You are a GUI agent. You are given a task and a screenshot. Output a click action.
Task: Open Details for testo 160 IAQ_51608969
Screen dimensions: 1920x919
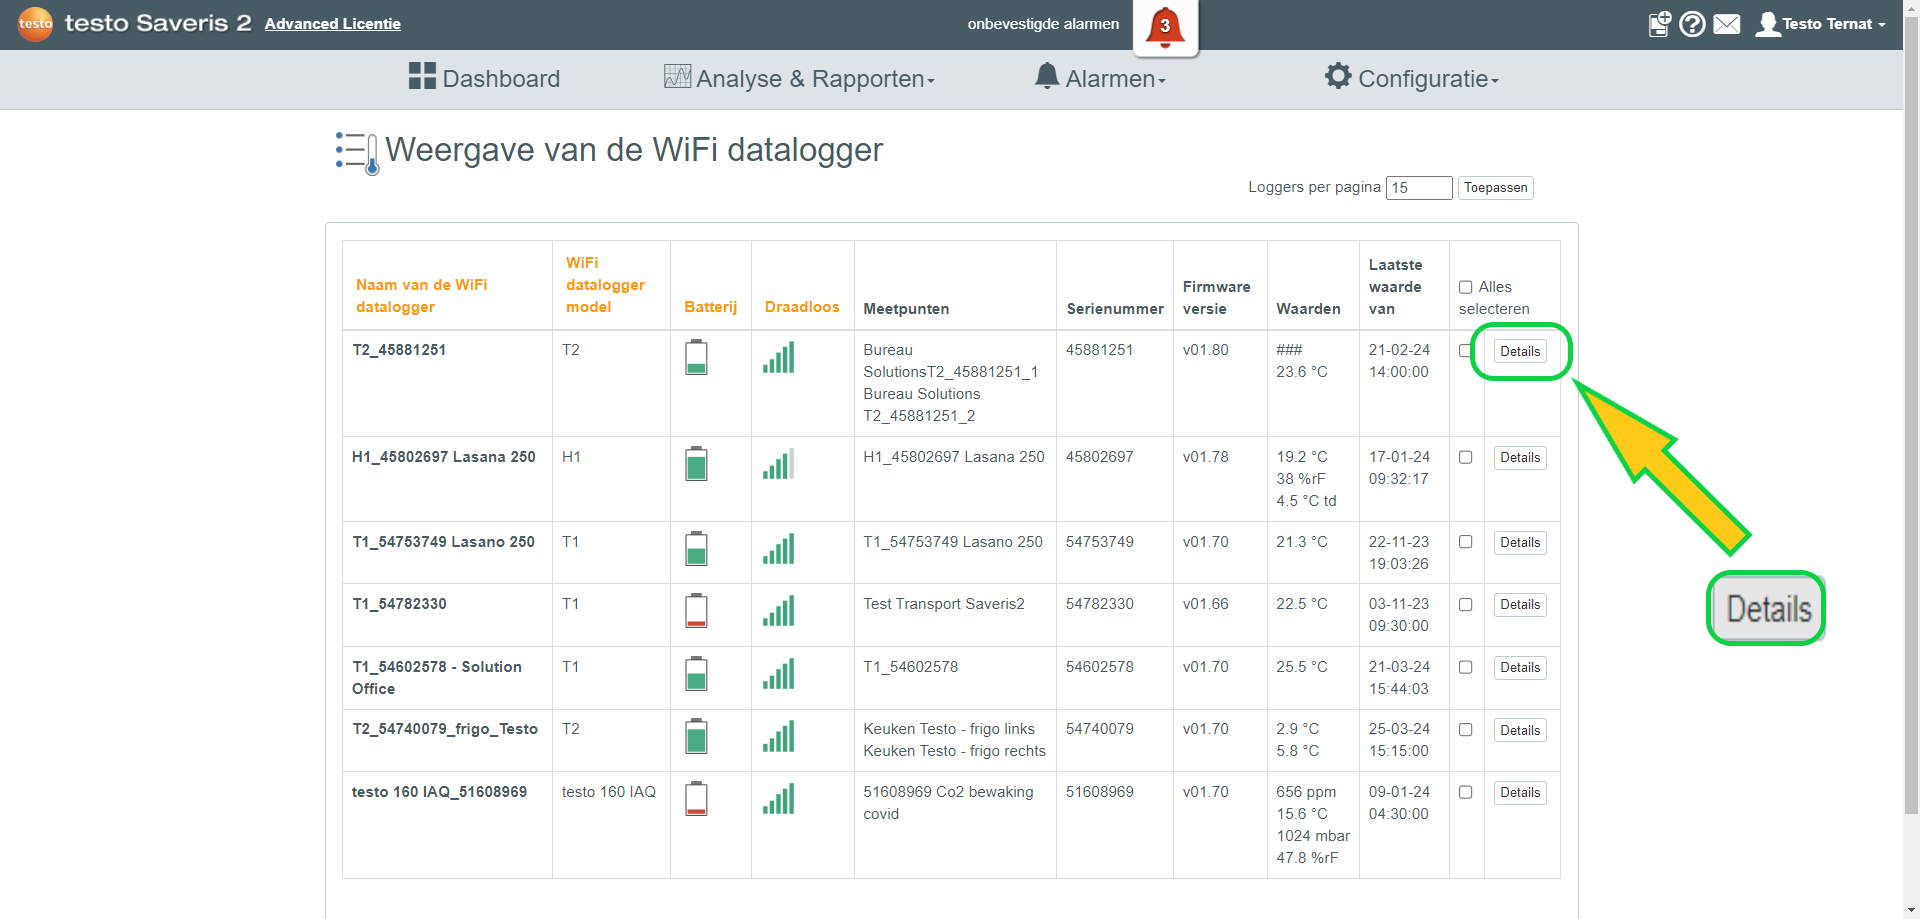pos(1520,792)
